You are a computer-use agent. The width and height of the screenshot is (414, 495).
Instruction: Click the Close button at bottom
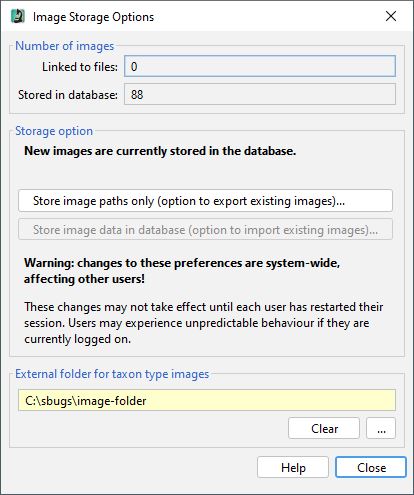(x=371, y=467)
